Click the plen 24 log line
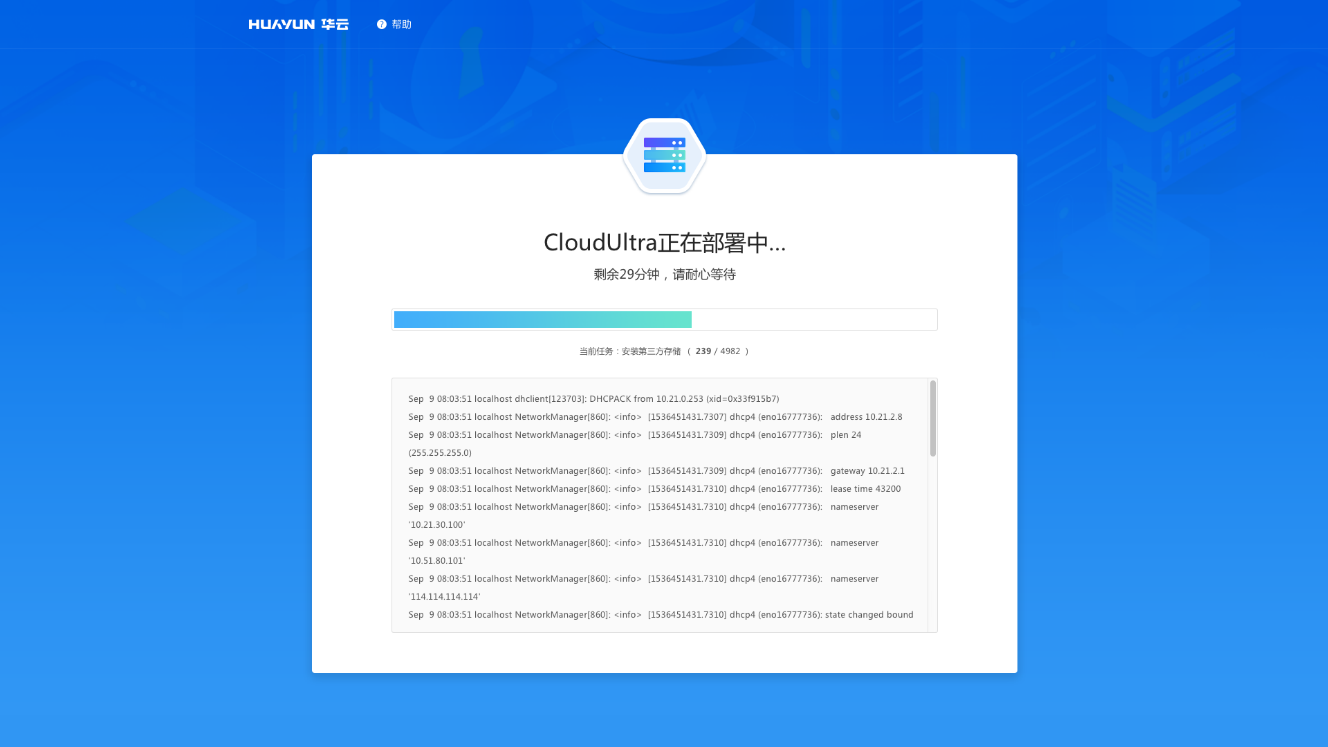 click(x=635, y=435)
